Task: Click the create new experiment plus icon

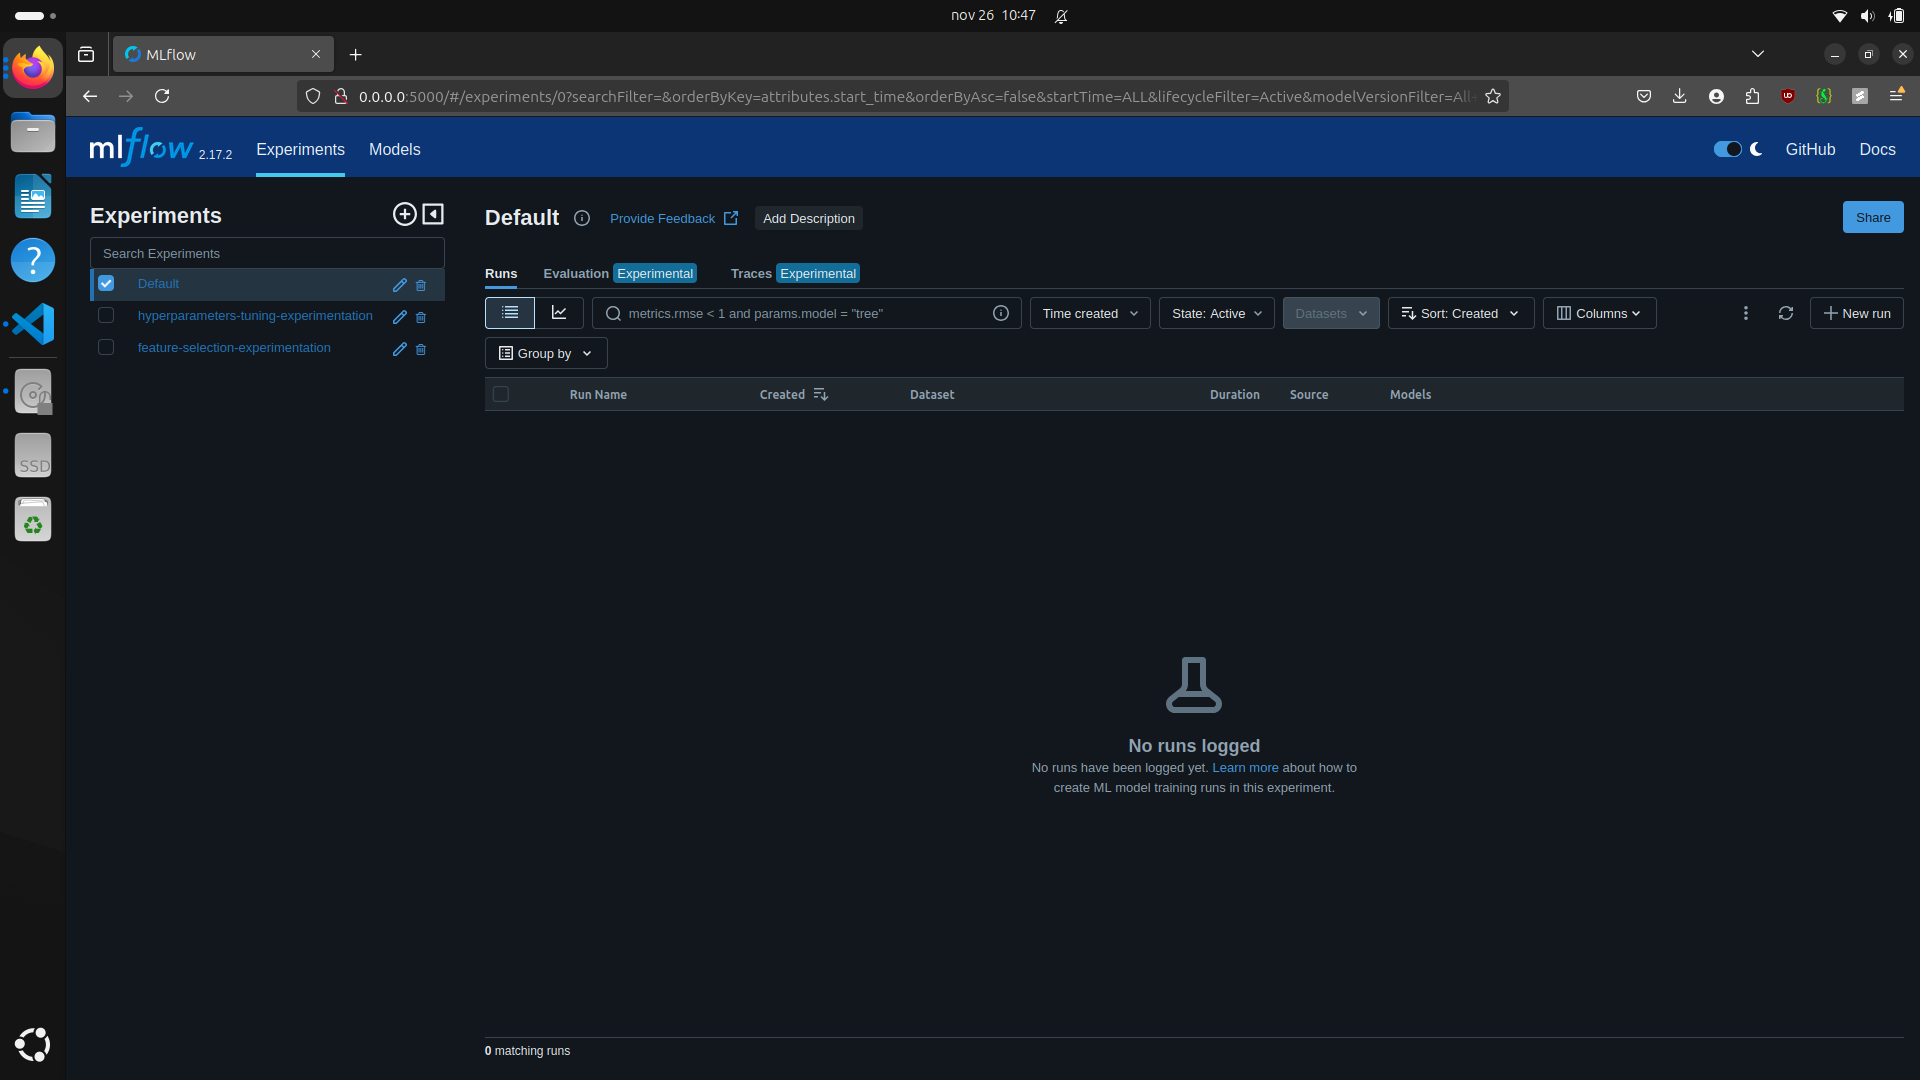Action: (404, 214)
